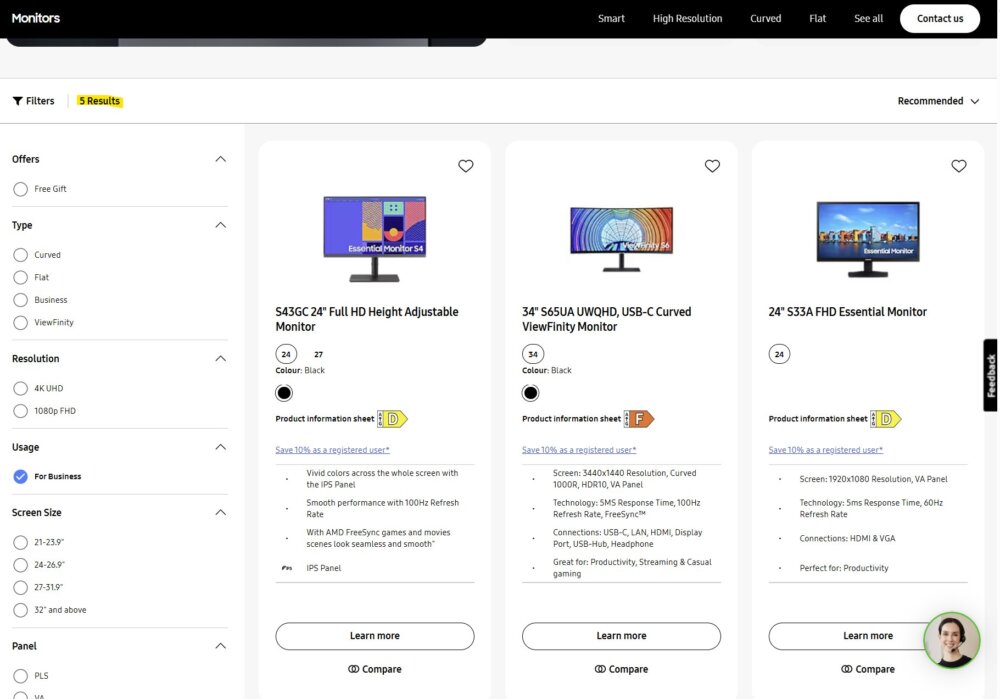Collapse the Screen Size filter section
Image resolution: width=1000 pixels, height=699 pixels.
point(221,512)
